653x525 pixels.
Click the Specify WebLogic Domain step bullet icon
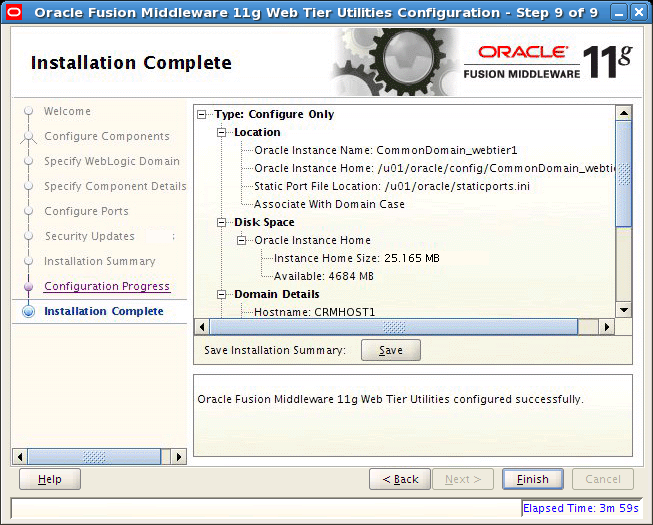tap(28, 161)
